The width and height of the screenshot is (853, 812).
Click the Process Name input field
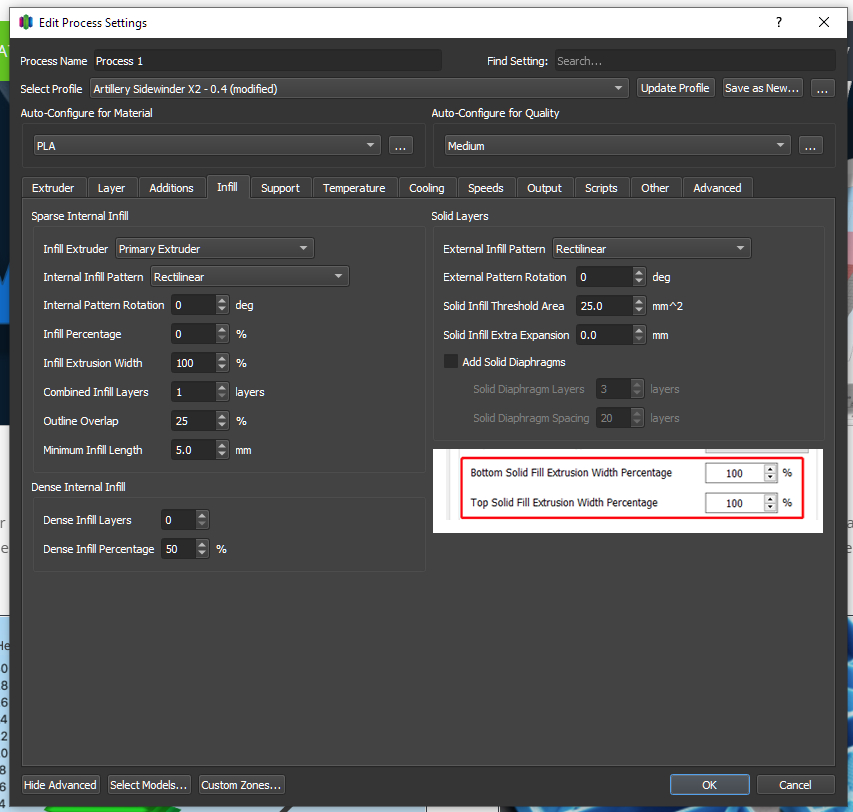[267, 61]
